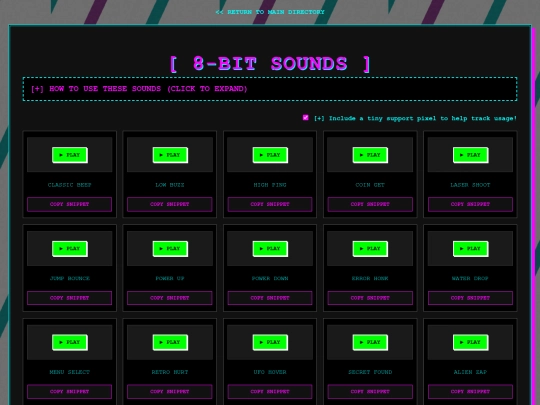
Task: Play the UFO Hover sound
Action: tap(270, 342)
